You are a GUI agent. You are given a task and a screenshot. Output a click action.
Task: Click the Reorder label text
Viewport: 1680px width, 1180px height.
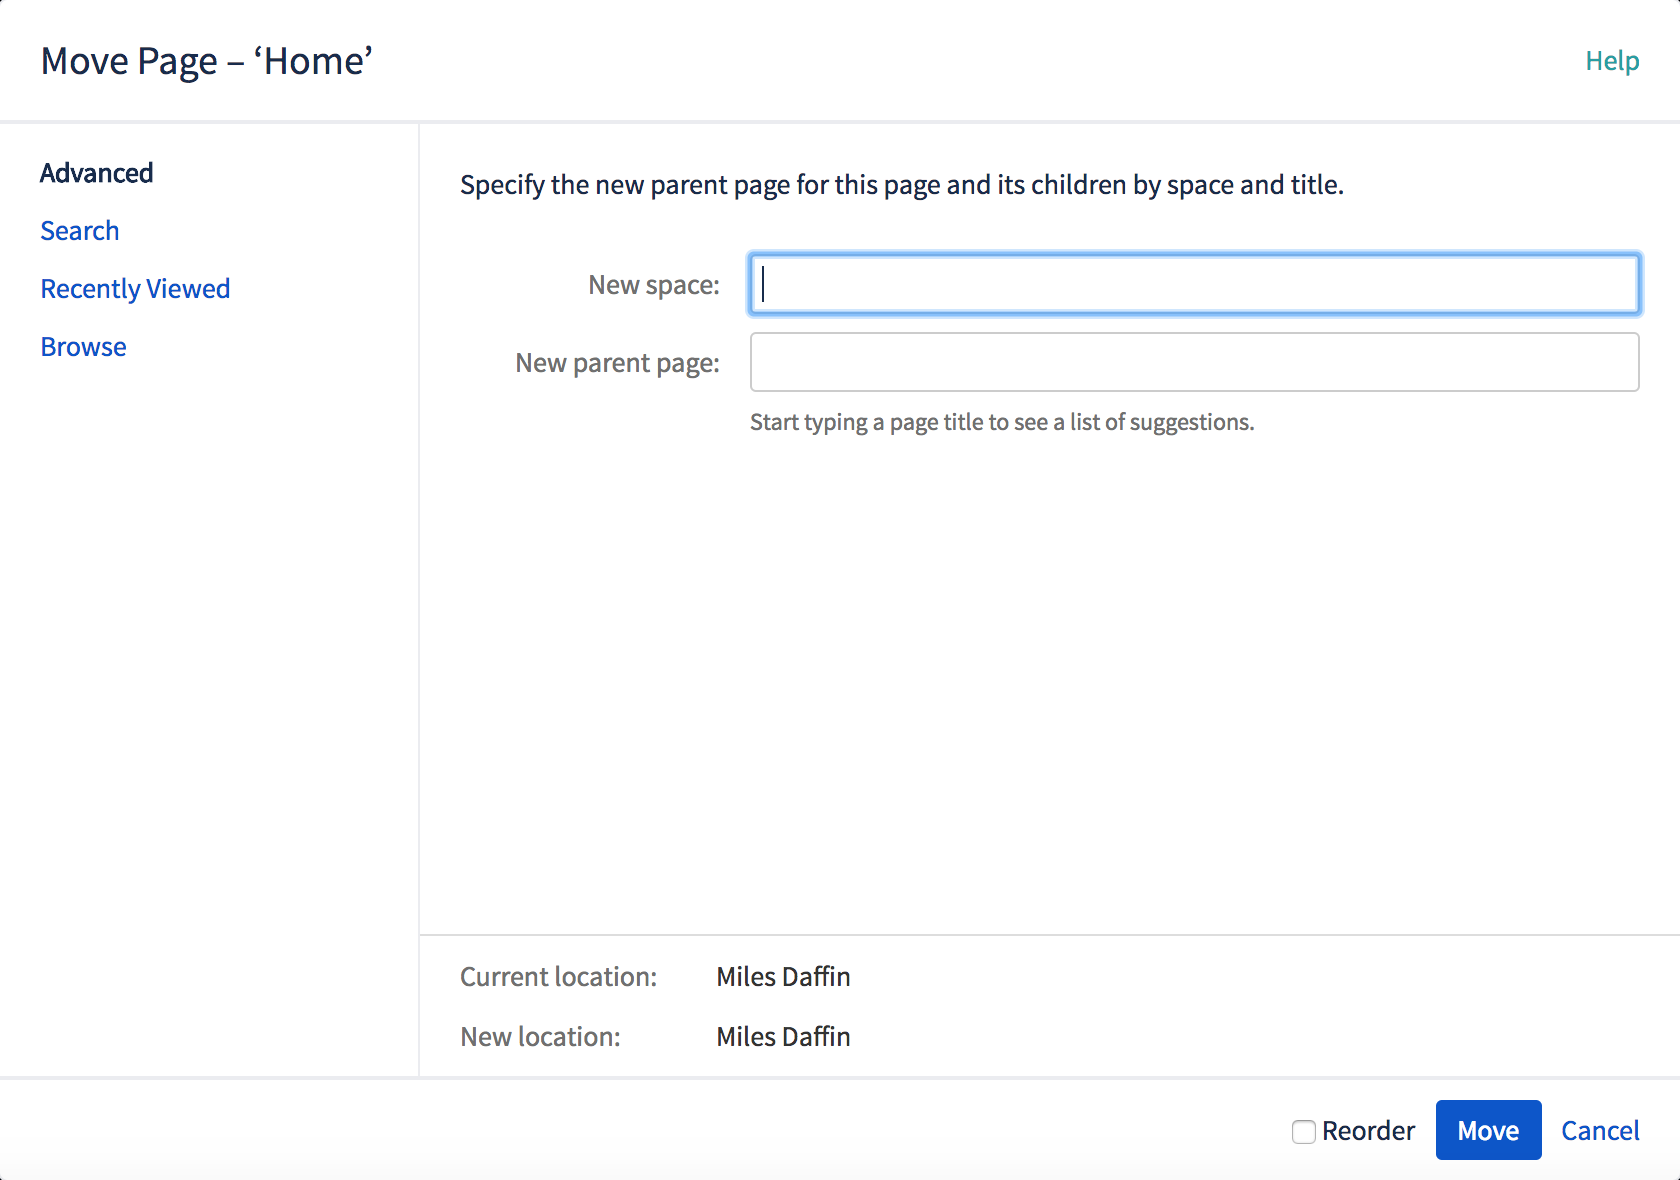coord(1368,1131)
